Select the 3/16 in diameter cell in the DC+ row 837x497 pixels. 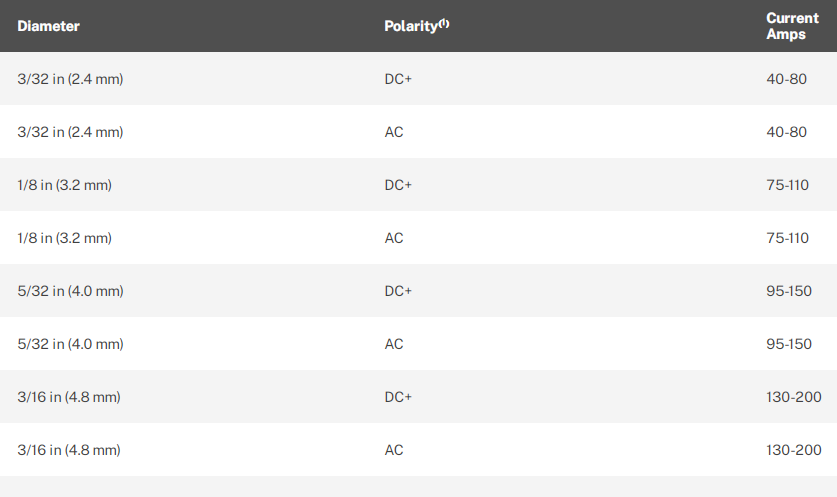pyautogui.click(x=69, y=397)
